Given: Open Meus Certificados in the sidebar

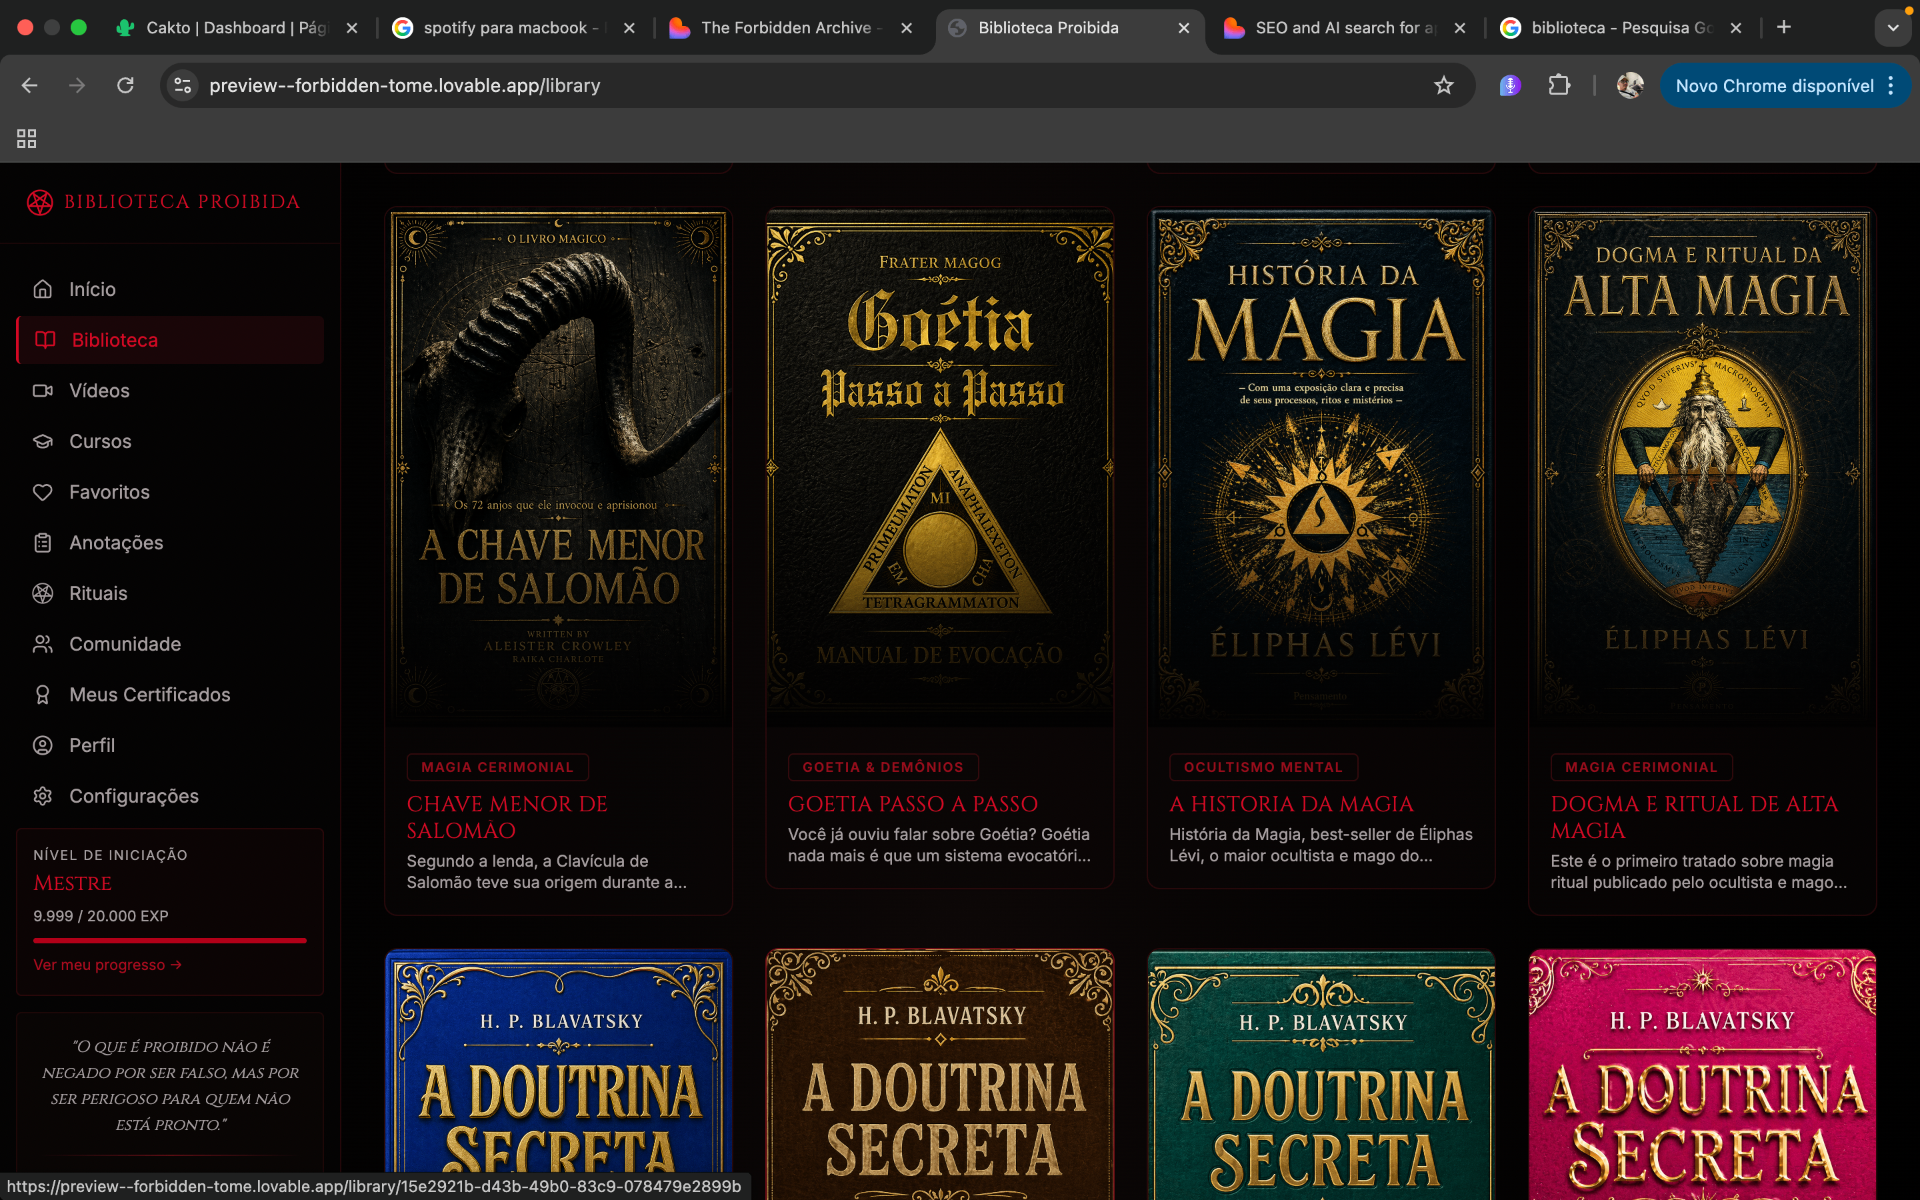Looking at the screenshot, I should pos(170,695).
